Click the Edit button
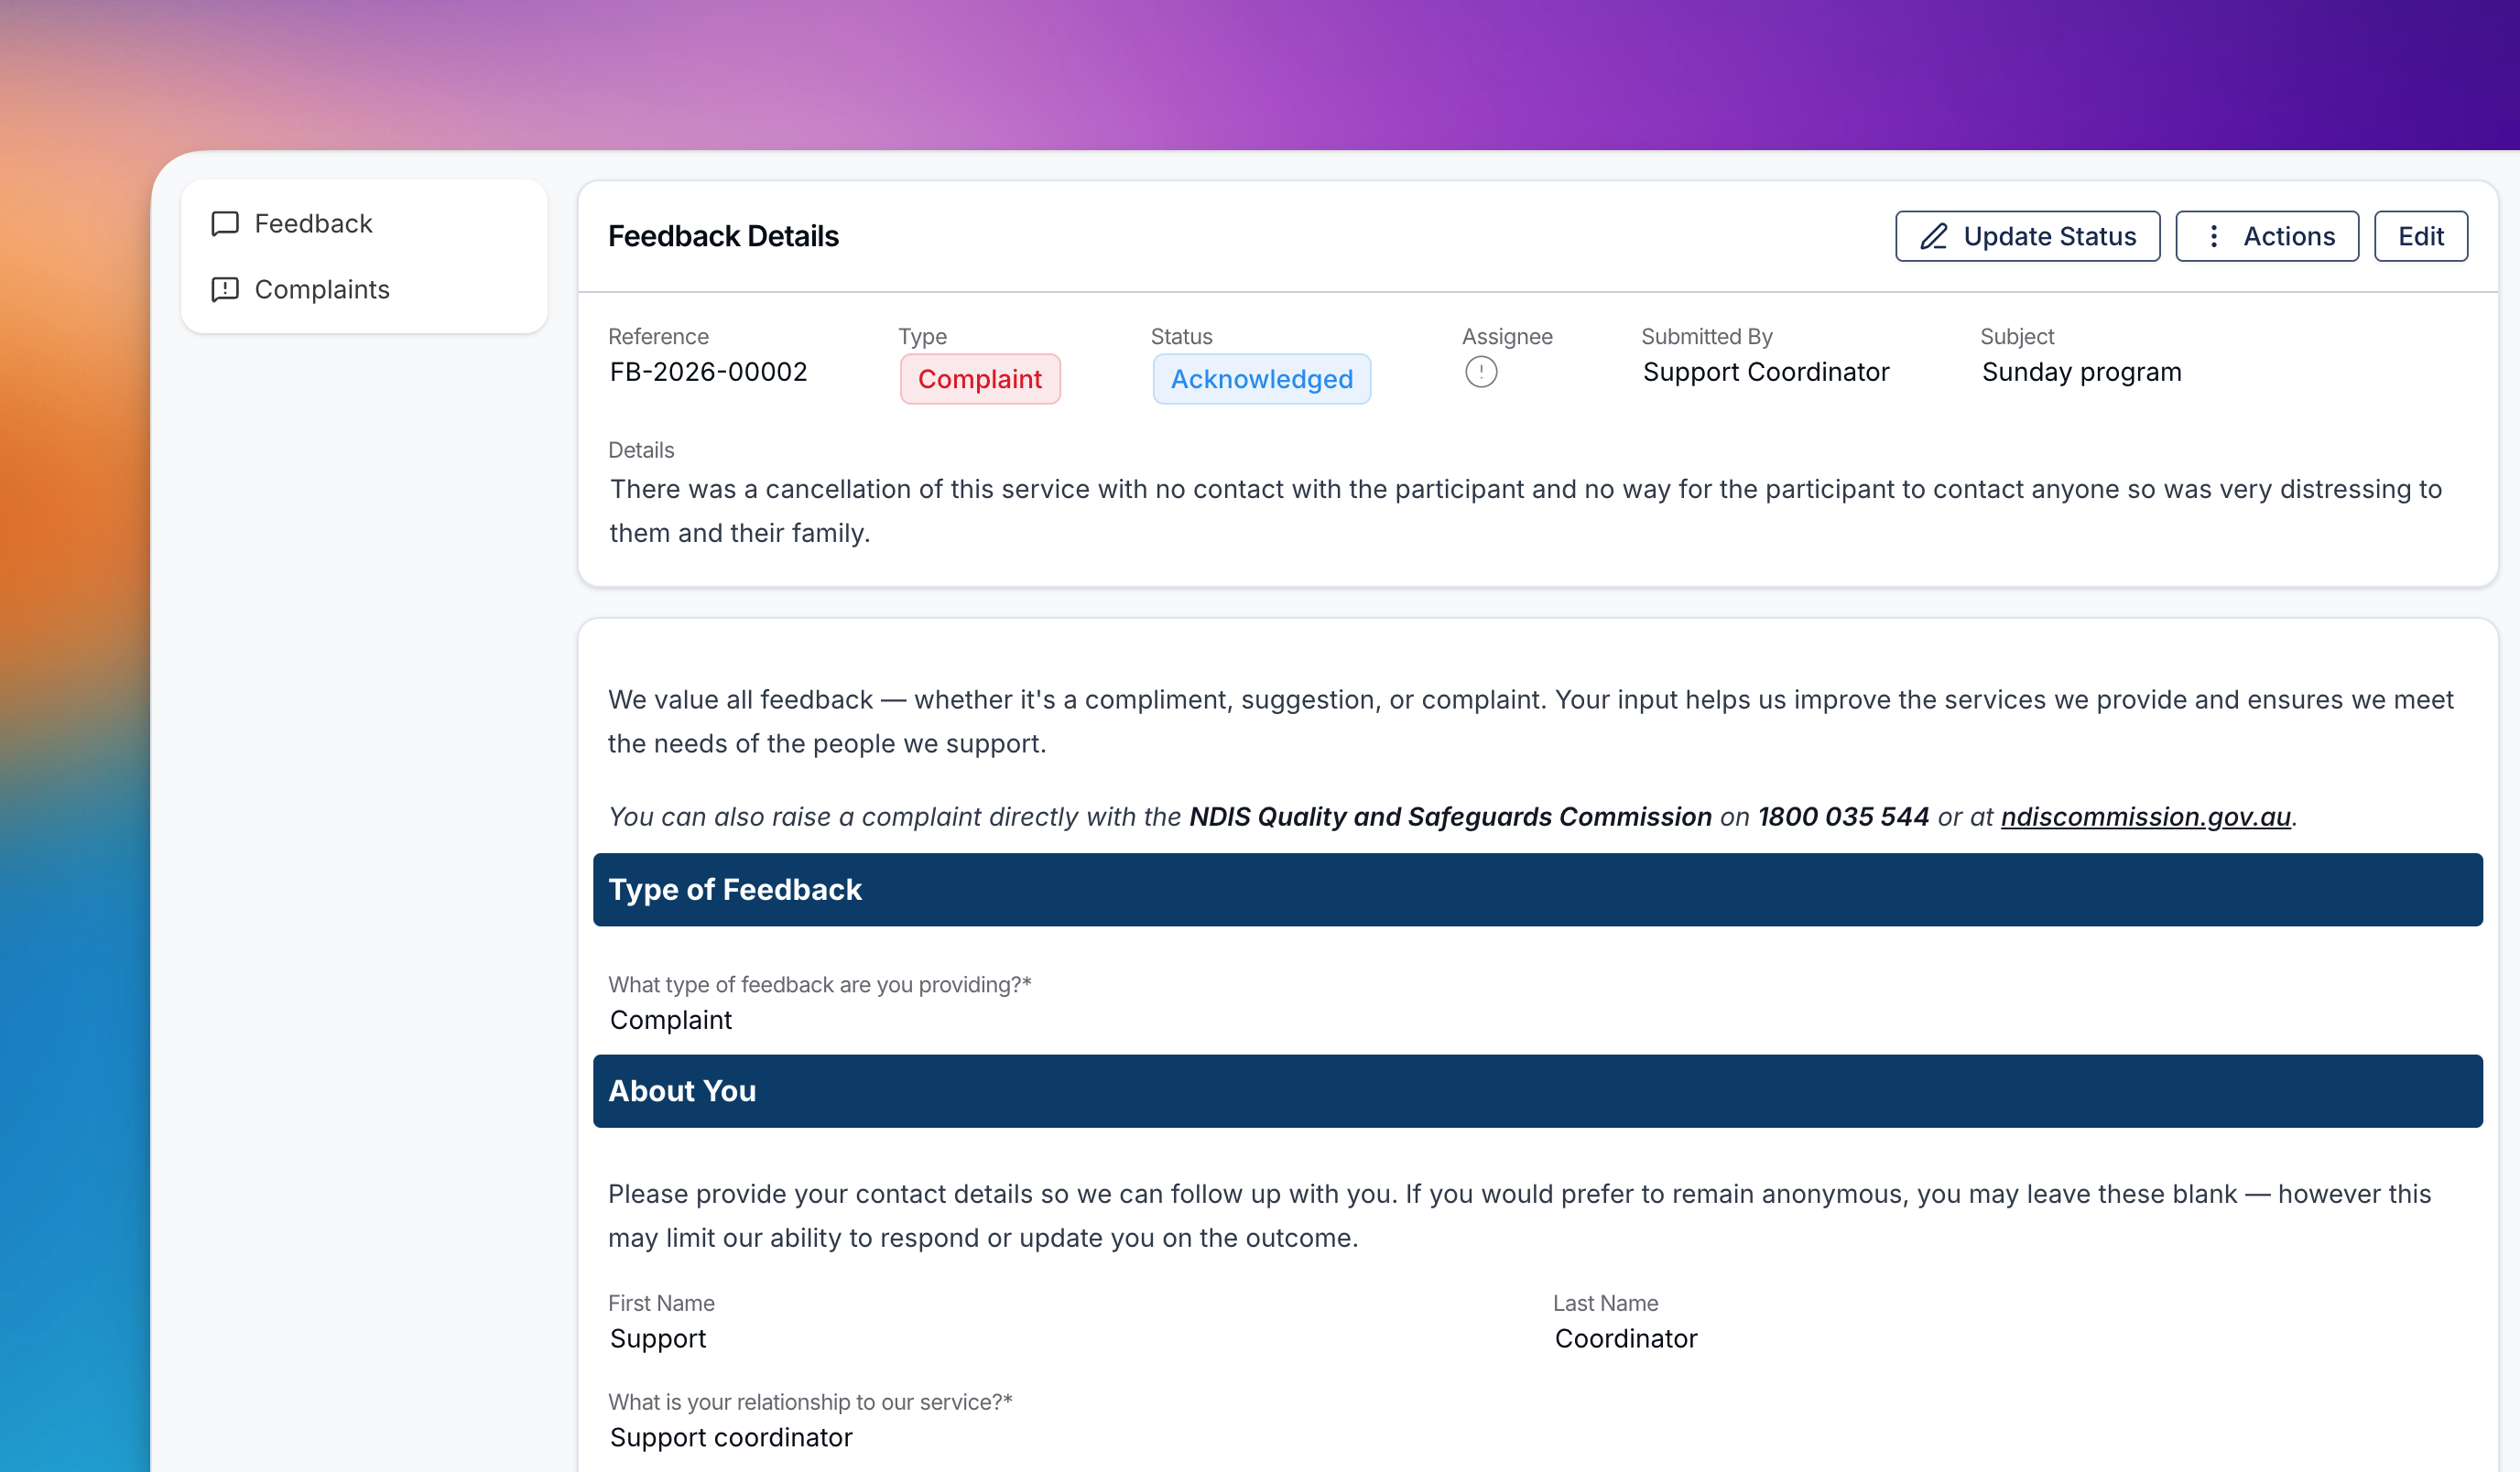 [x=2421, y=236]
